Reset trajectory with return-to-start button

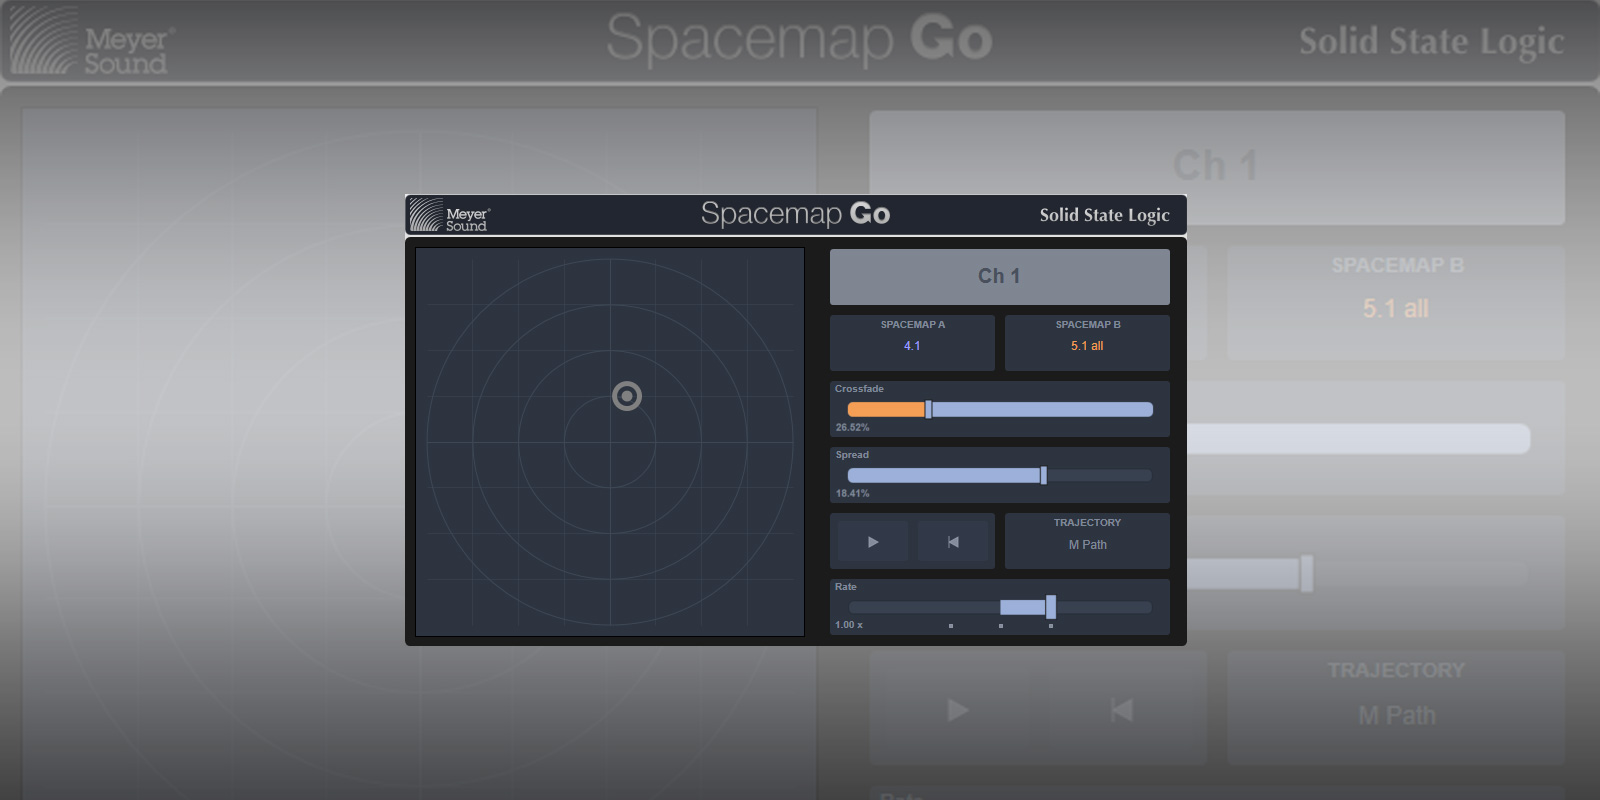point(953,542)
